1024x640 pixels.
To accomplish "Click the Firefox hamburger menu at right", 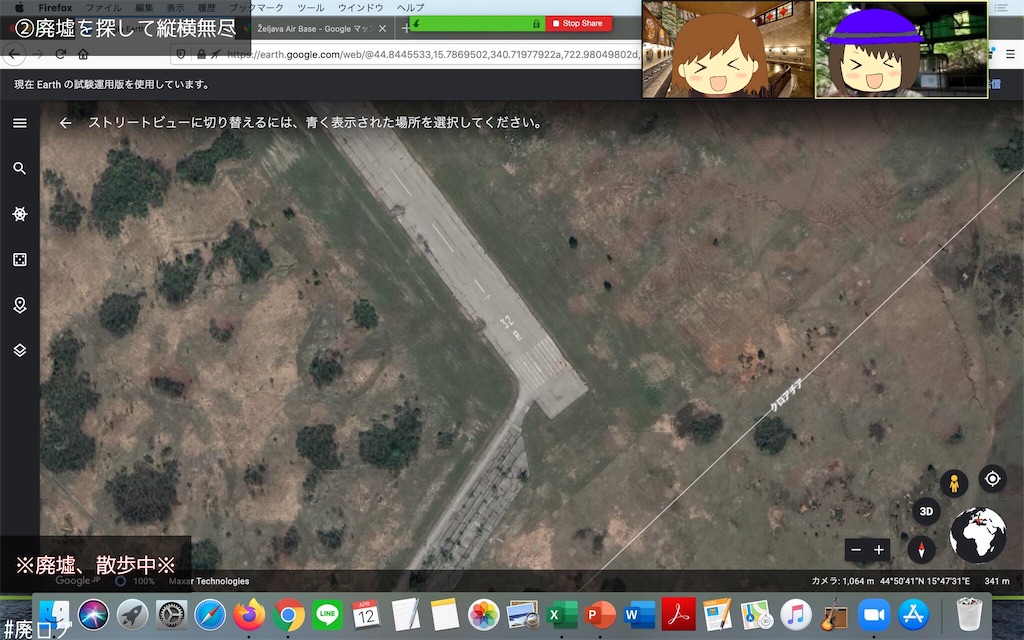I will coord(1010,54).
